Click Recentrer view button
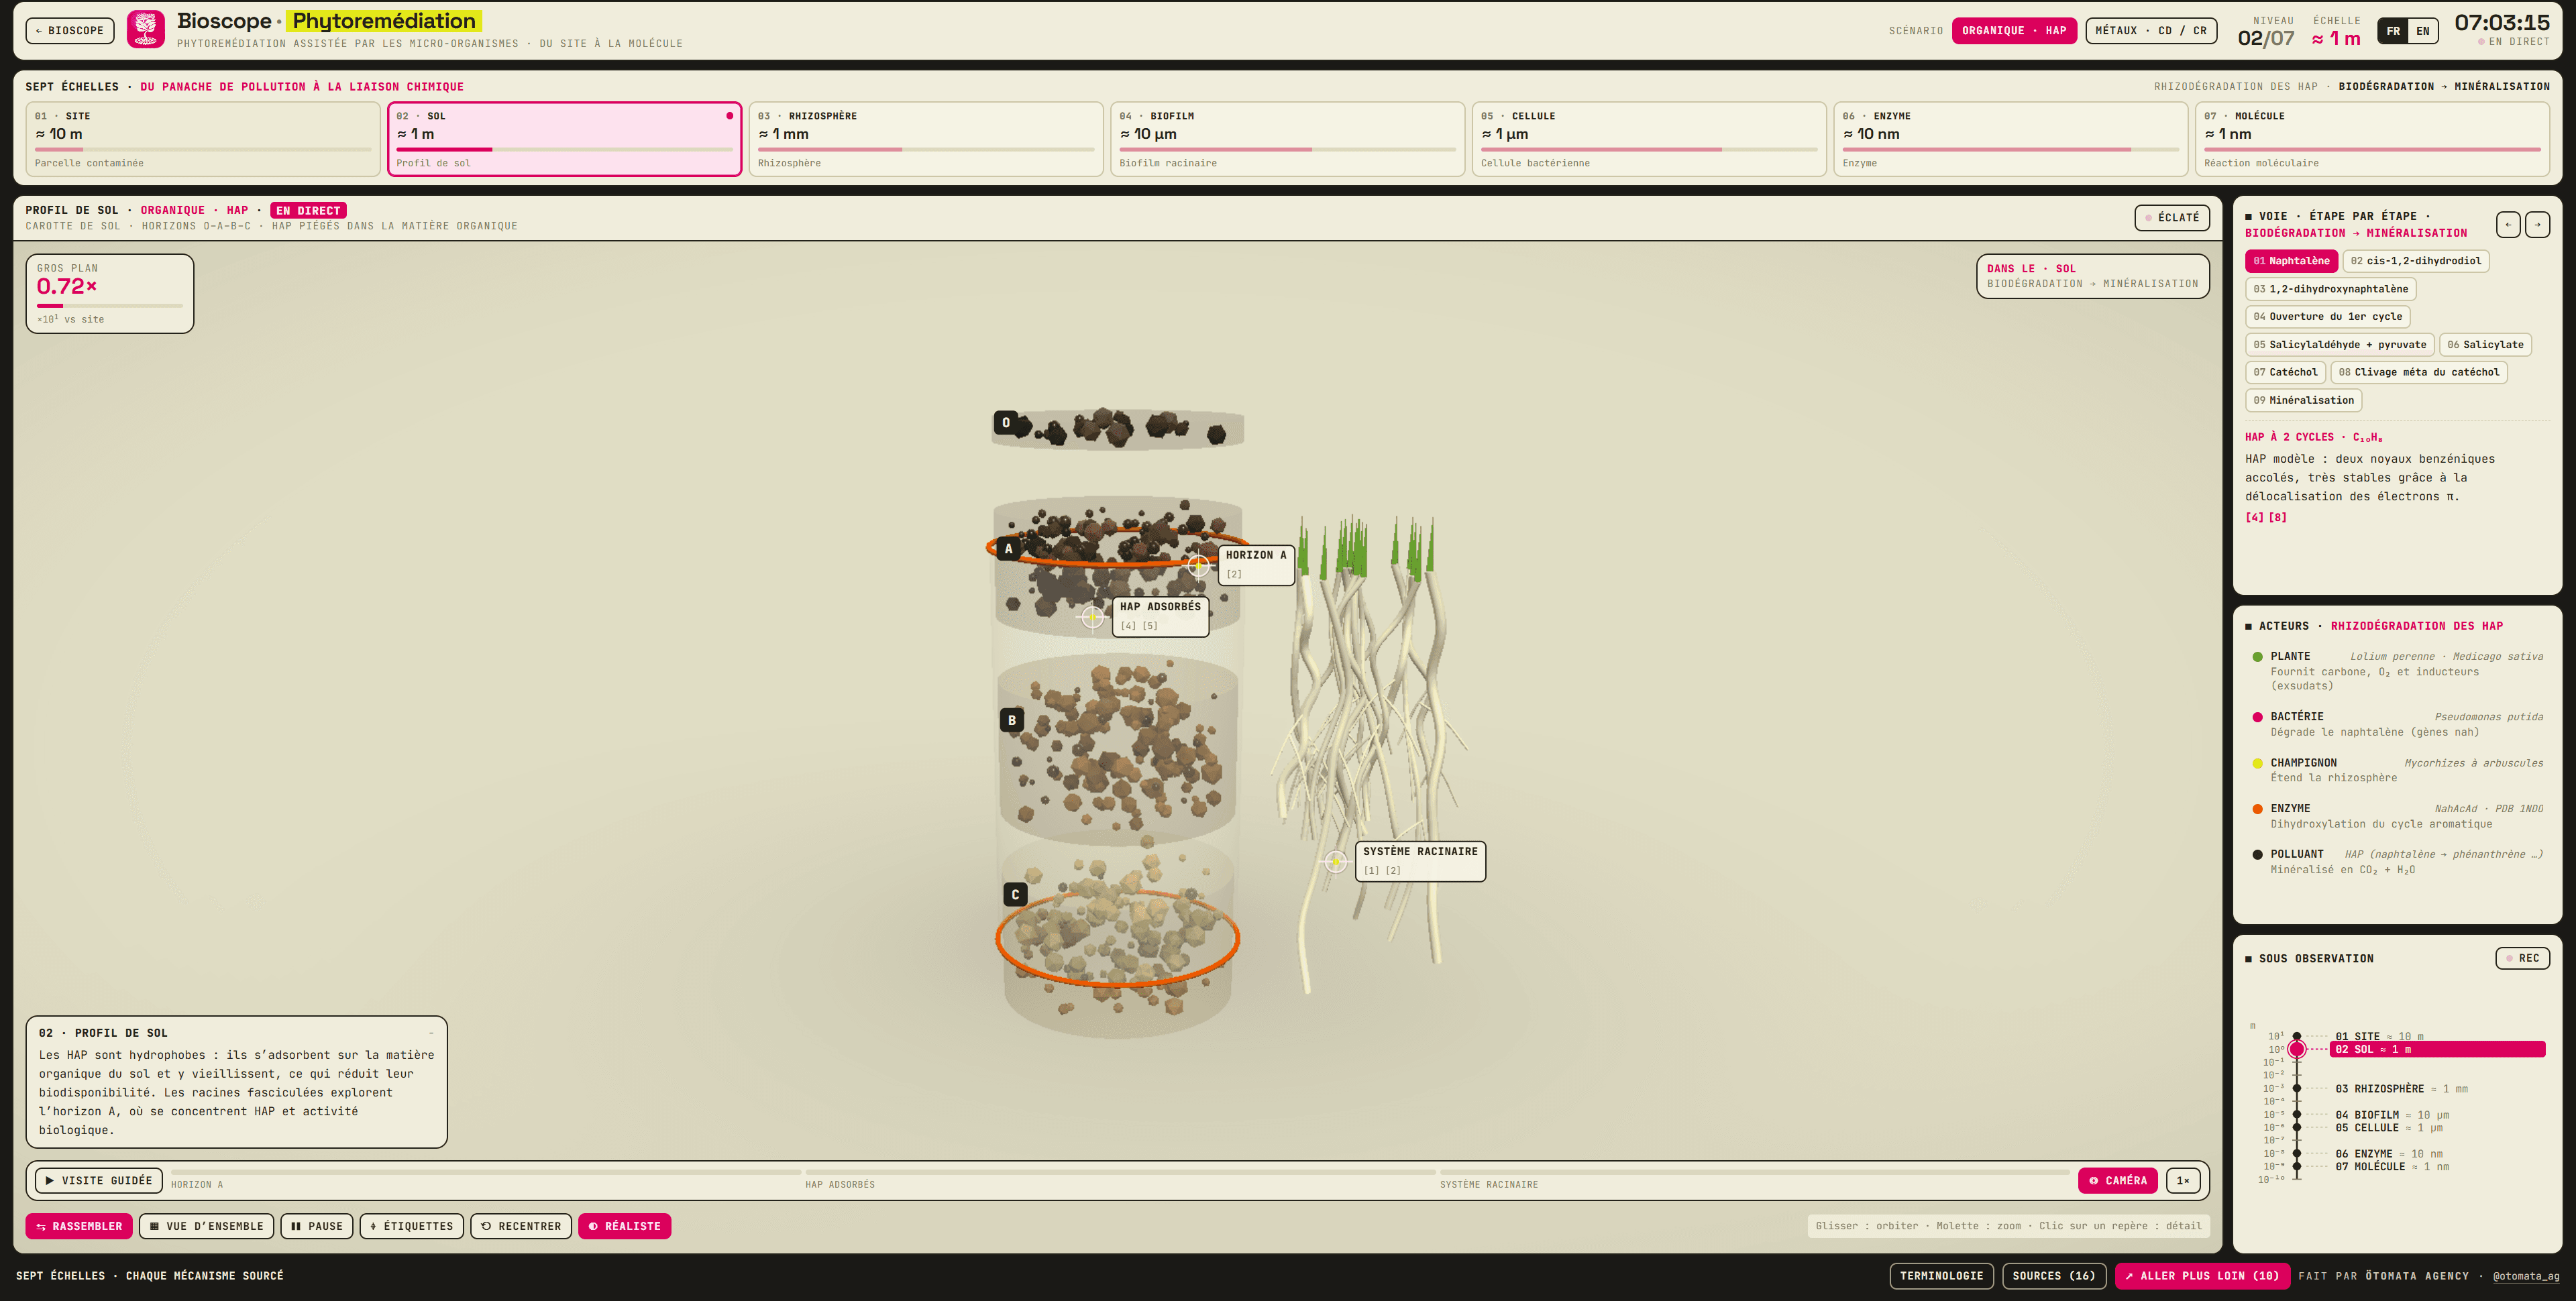 pyautogui.click(x=521, y=1226)
